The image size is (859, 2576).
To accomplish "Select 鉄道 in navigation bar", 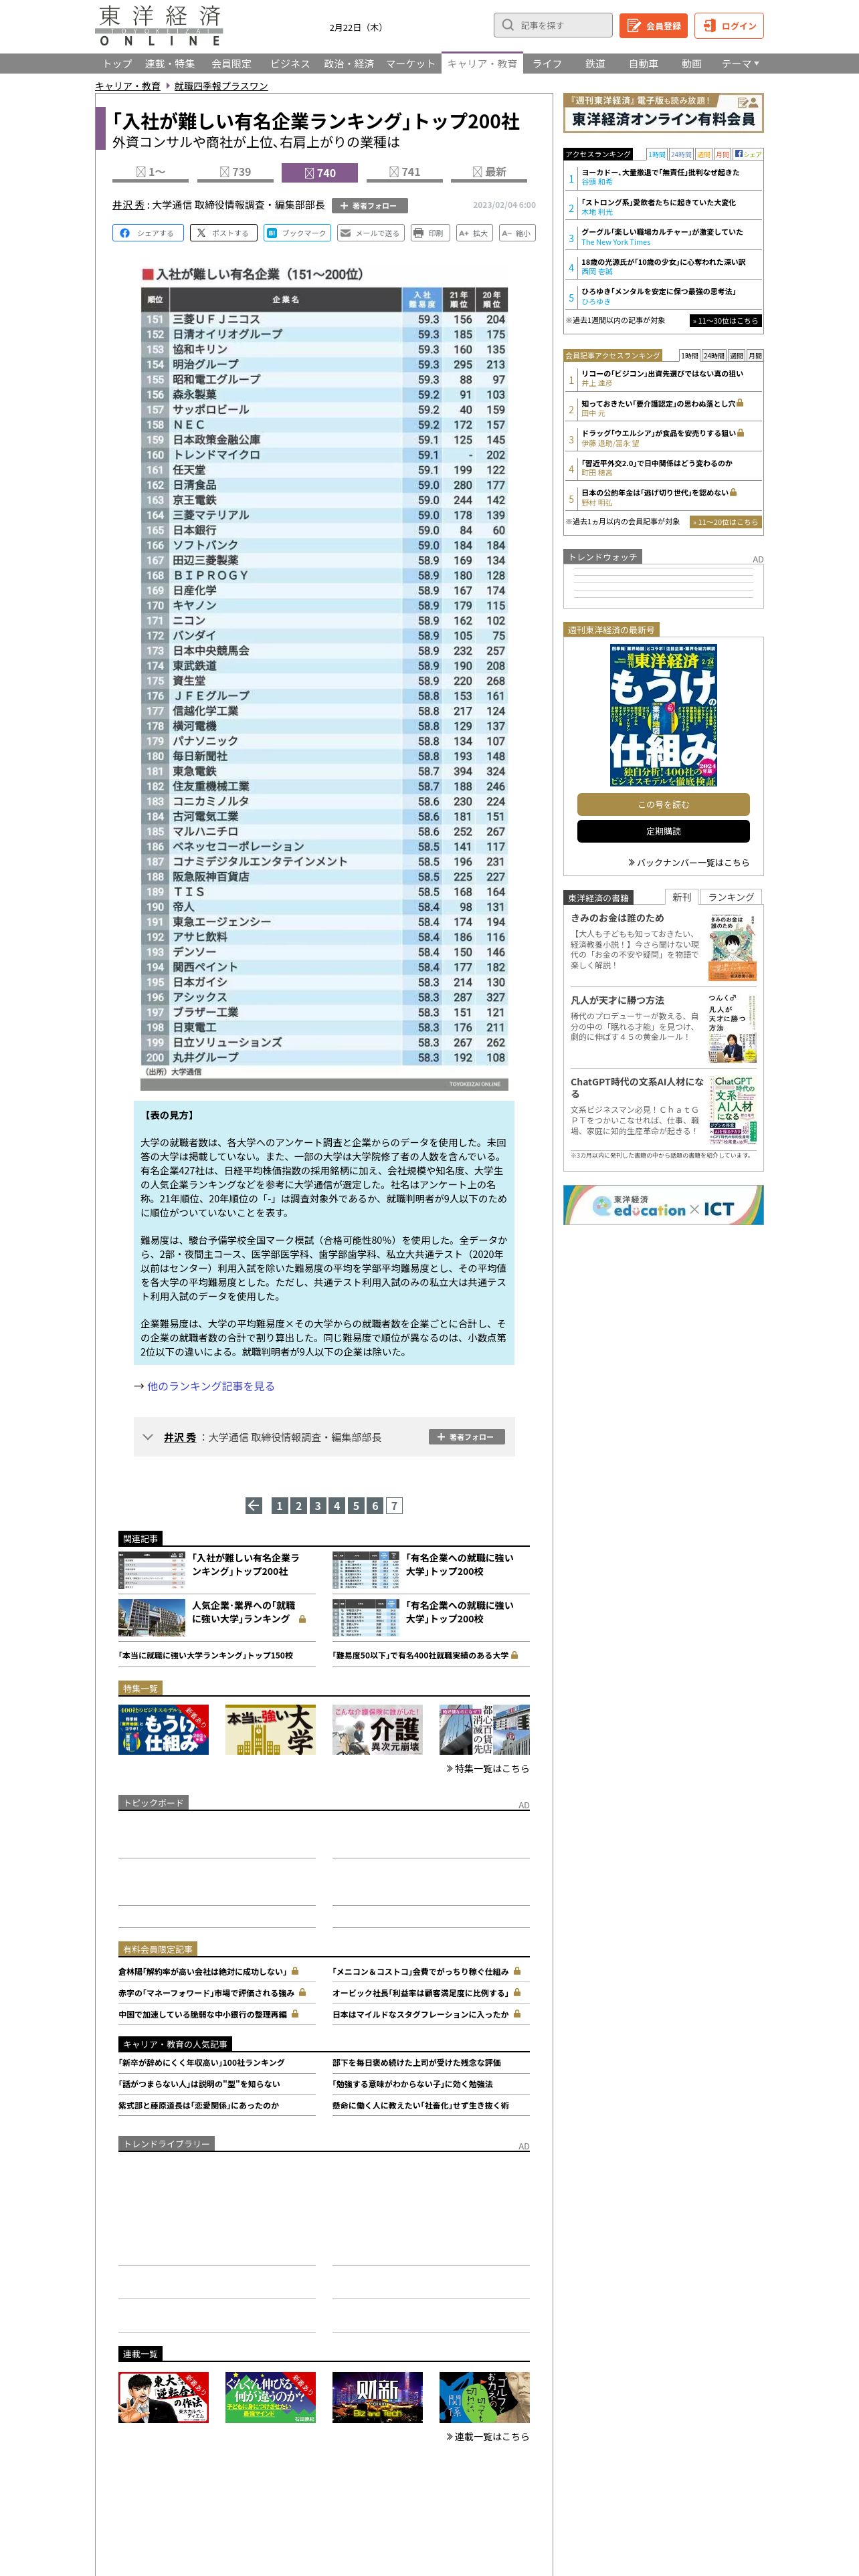I will [x=595, y=64].
